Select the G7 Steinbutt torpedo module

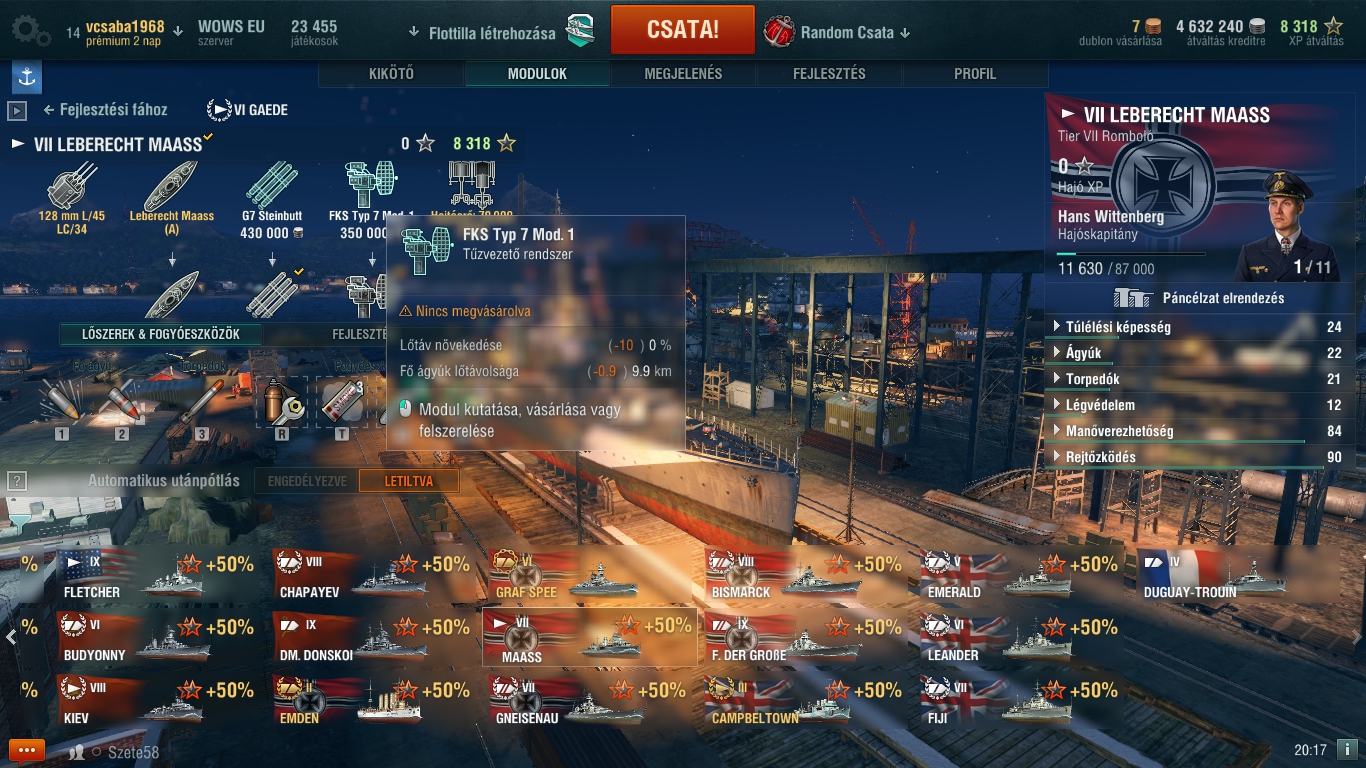(x=271, y=200)
